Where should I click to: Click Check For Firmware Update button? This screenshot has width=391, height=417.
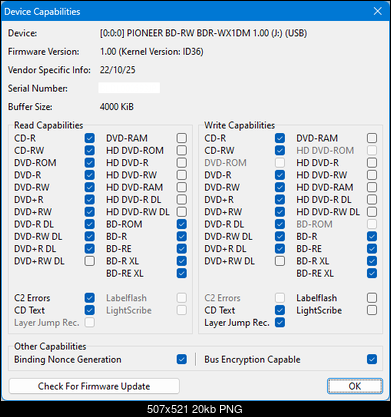point(94,386)
